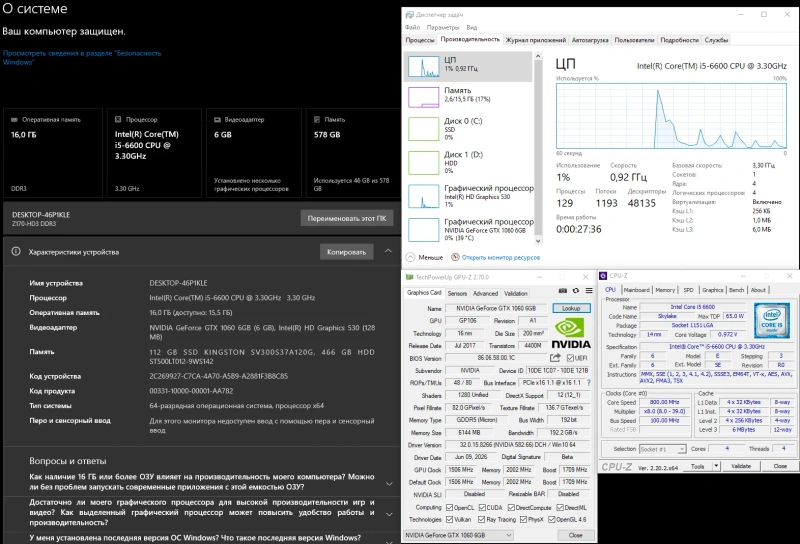Click the chip icon on the Процессор card
800x544 pixels.
click(118, 119)
